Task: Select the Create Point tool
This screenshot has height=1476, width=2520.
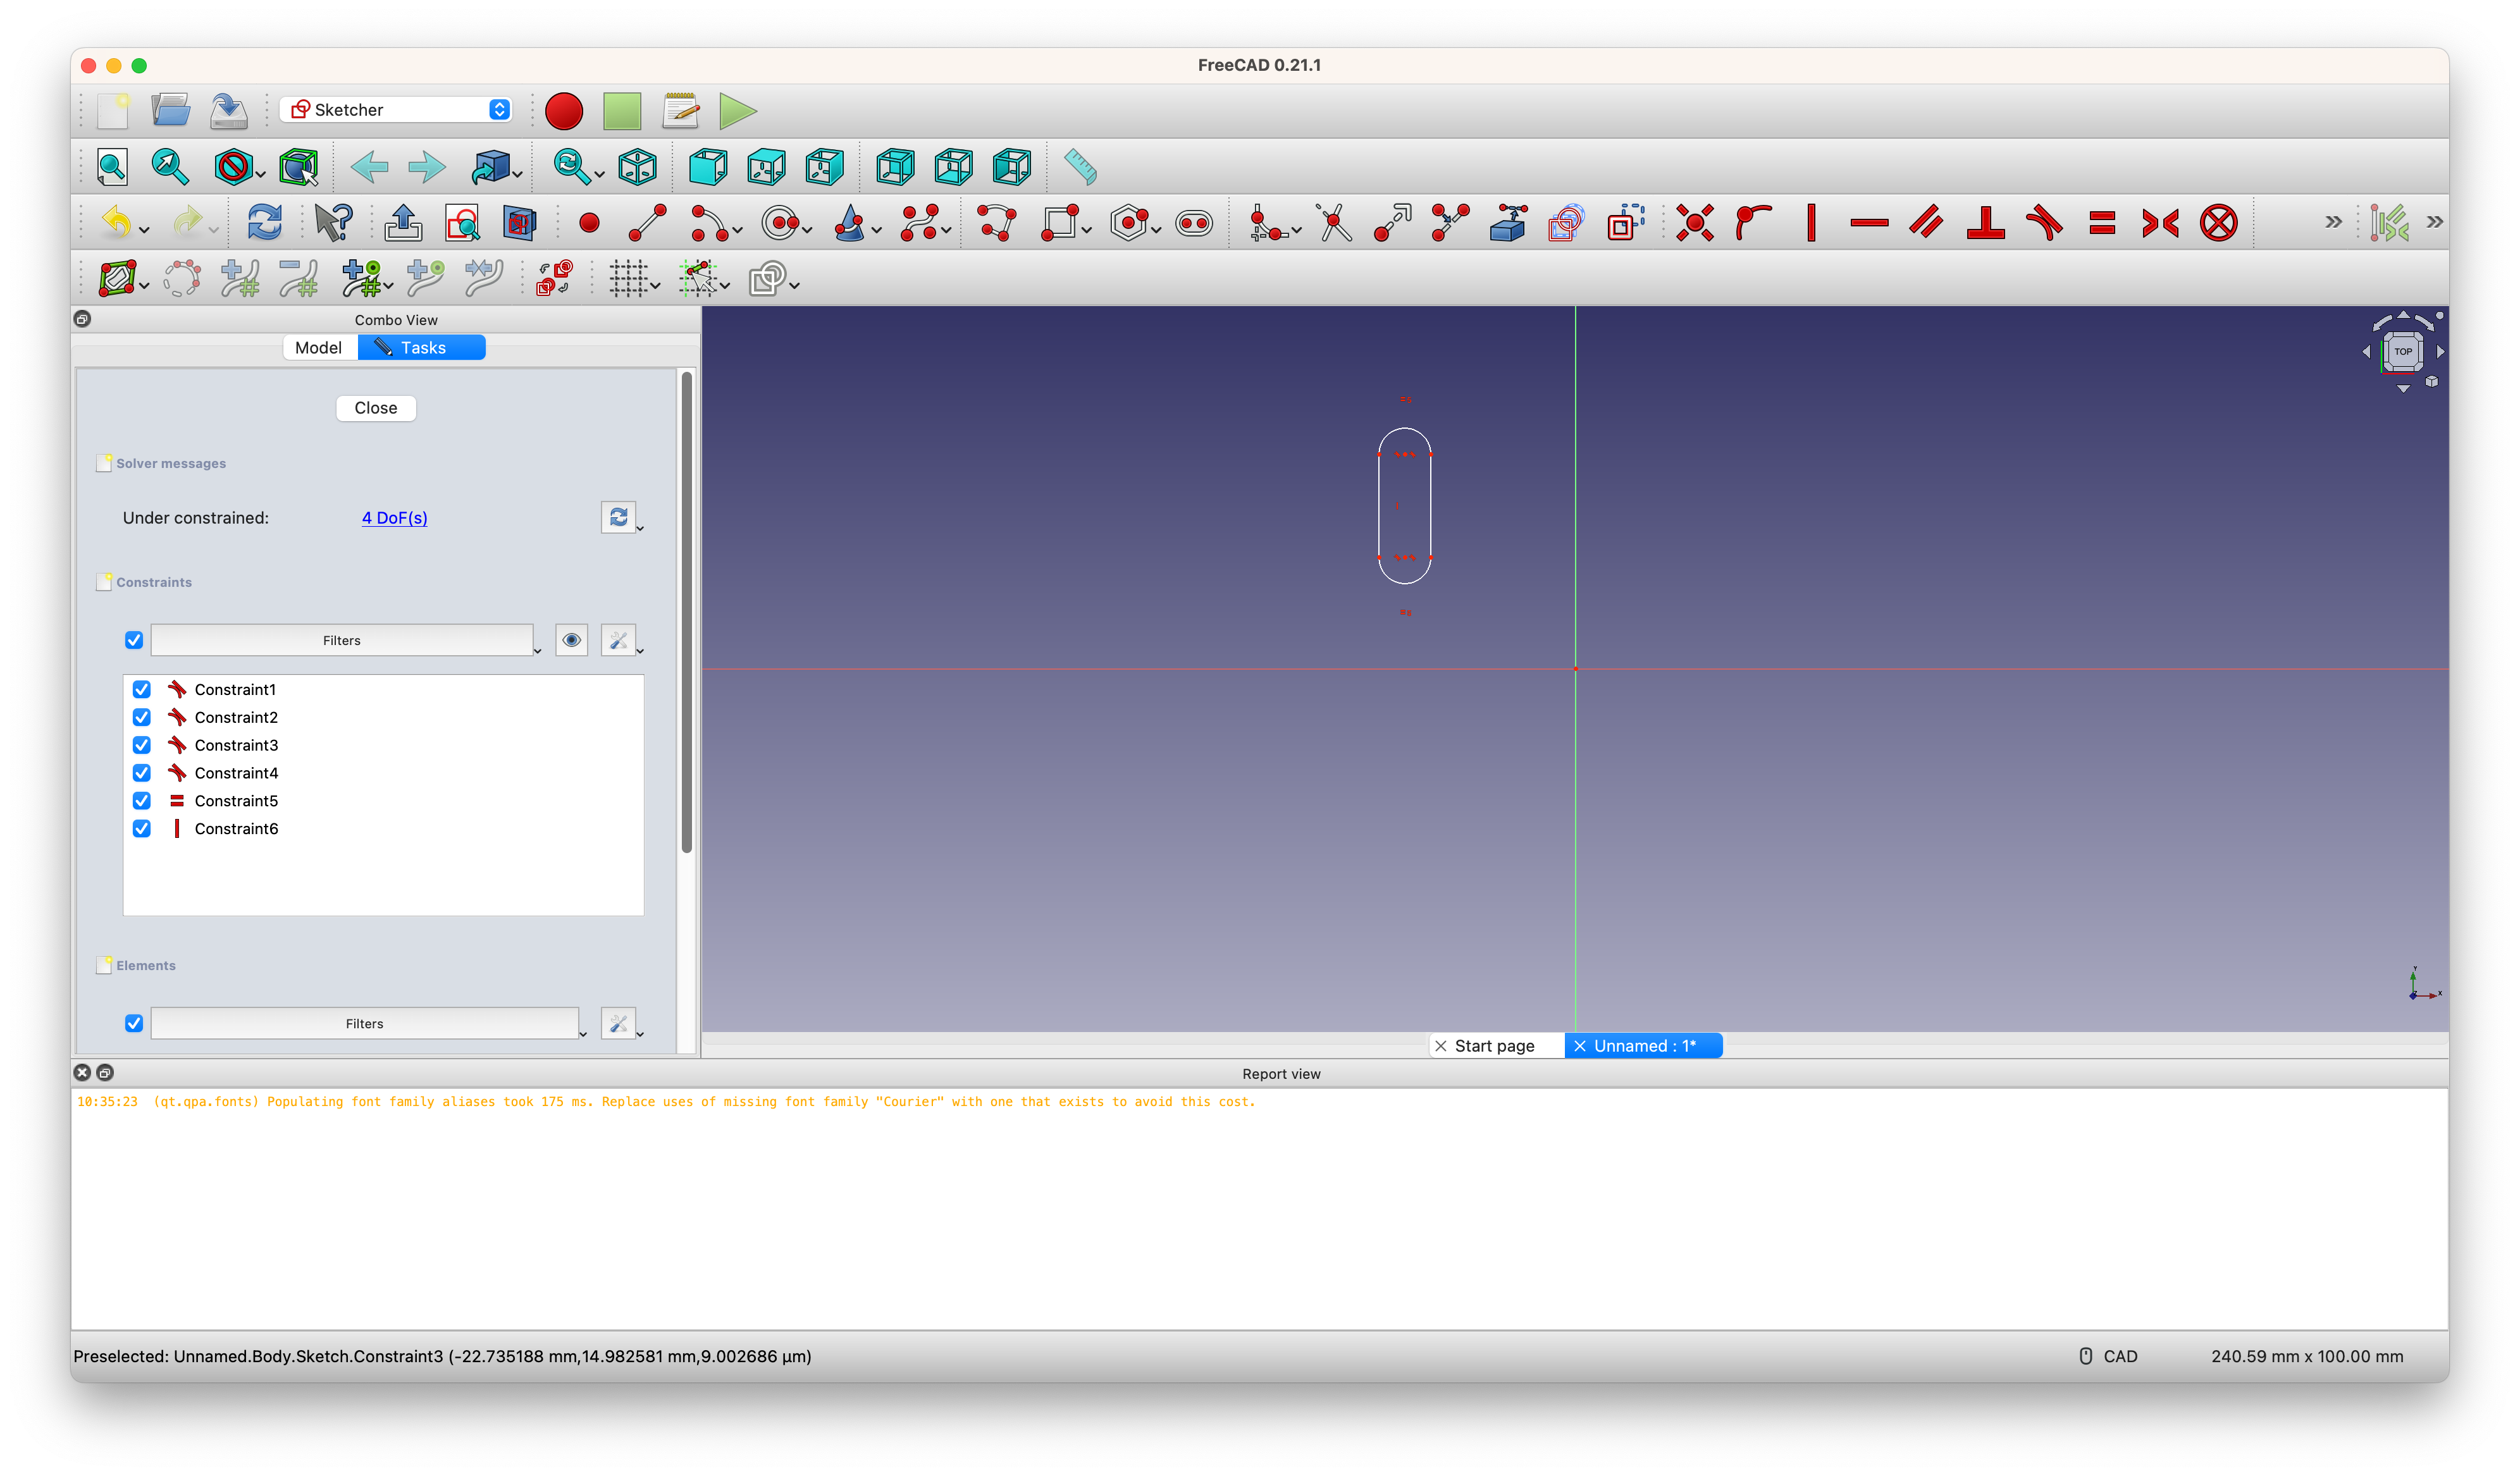Action: coord(589,223)
